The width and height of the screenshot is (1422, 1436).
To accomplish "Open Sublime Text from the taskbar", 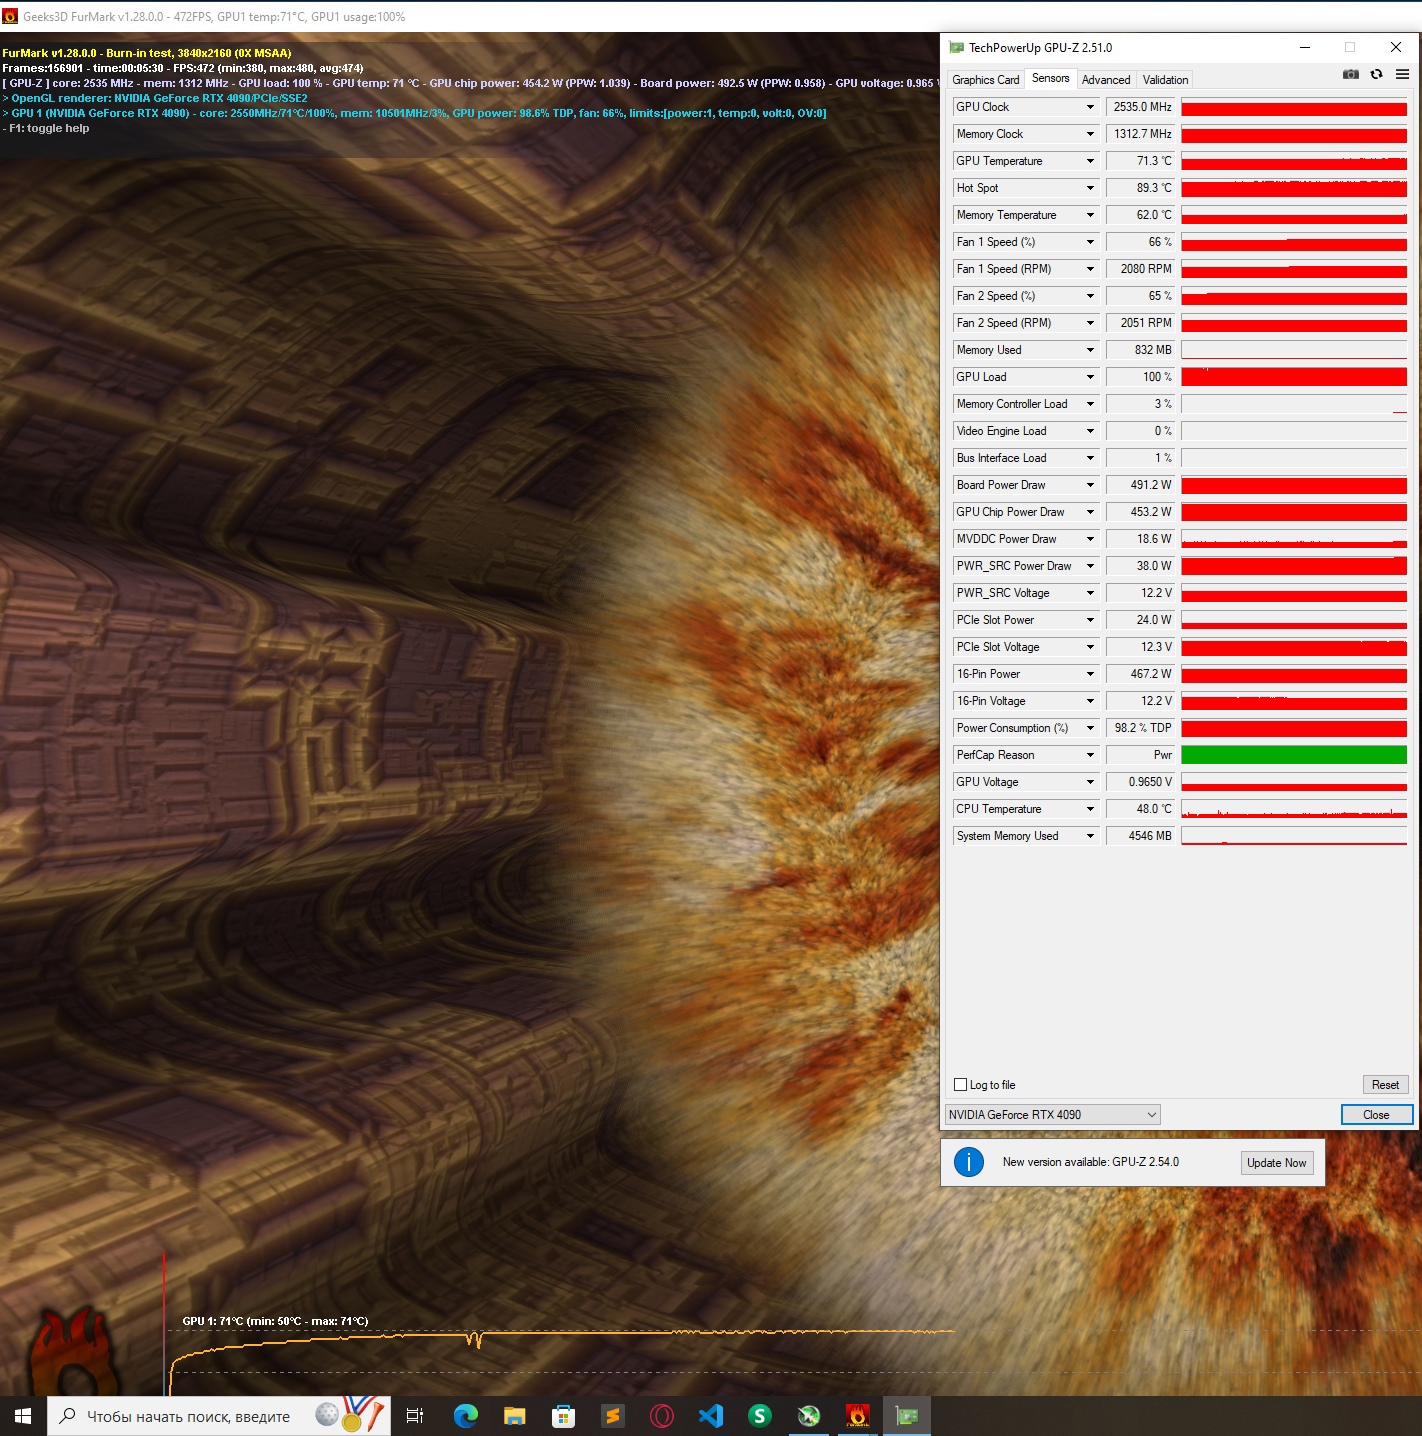I will (x=612, y=1416).
